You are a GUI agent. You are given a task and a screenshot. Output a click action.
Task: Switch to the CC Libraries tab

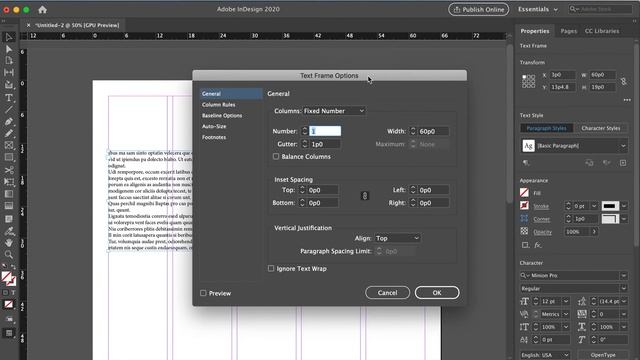click(x=602, y=31)
